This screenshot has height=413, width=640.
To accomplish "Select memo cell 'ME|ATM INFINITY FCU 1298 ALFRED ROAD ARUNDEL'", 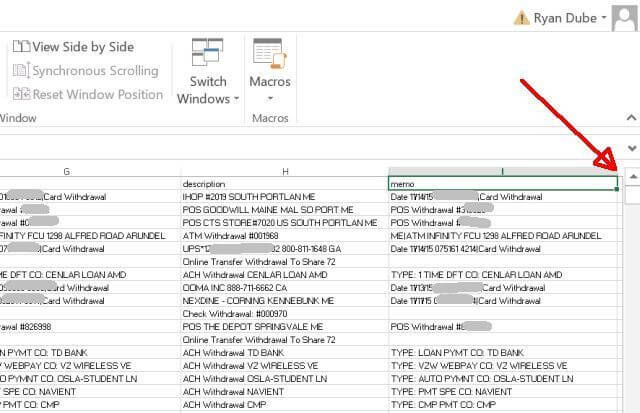I will pyautogui.click(x=503, y=236).
